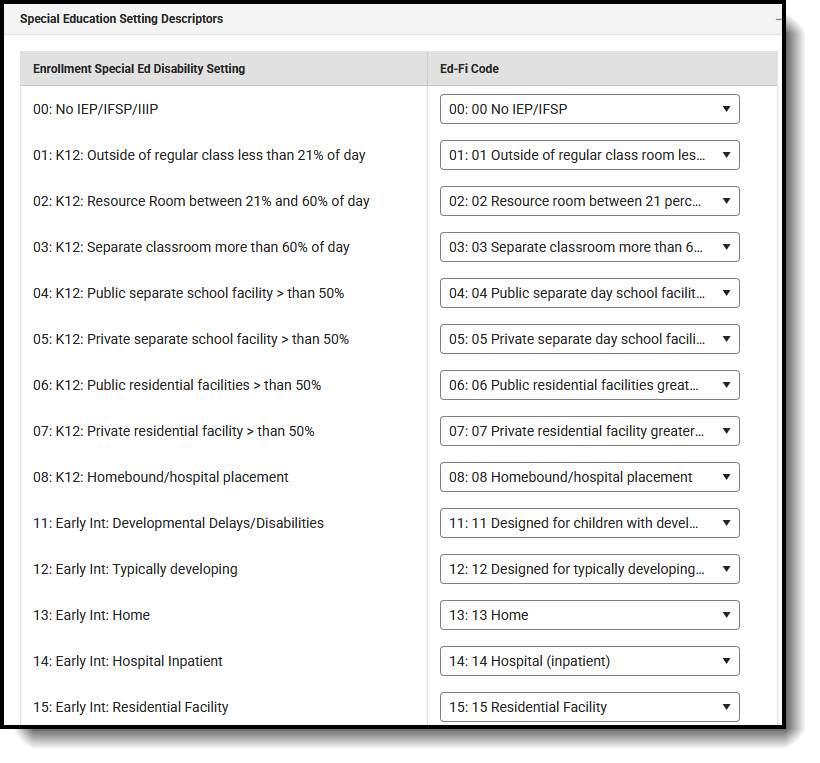
Task: Click the '08: K12: Homebound/hospital placement' label
Action: 161,477
